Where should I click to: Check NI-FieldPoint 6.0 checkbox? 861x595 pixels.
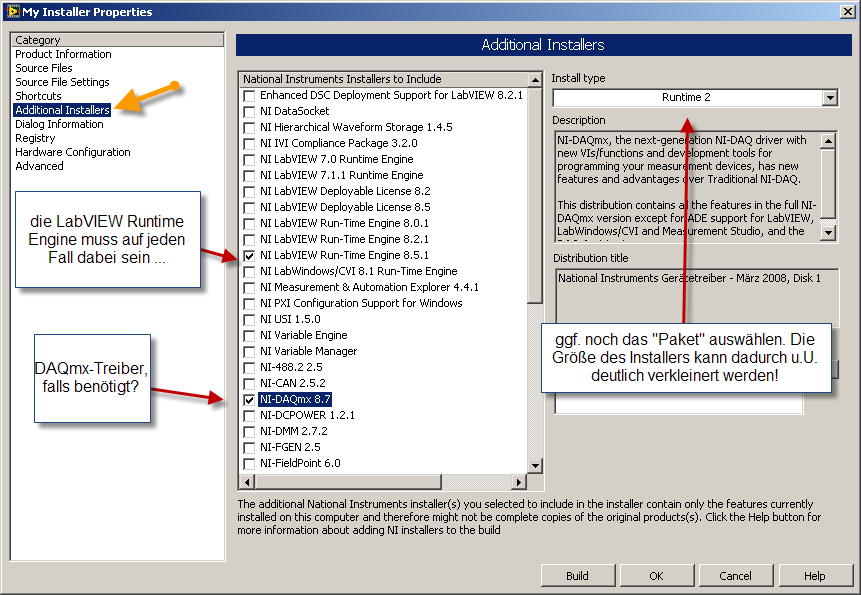click(x=249, y=464)
